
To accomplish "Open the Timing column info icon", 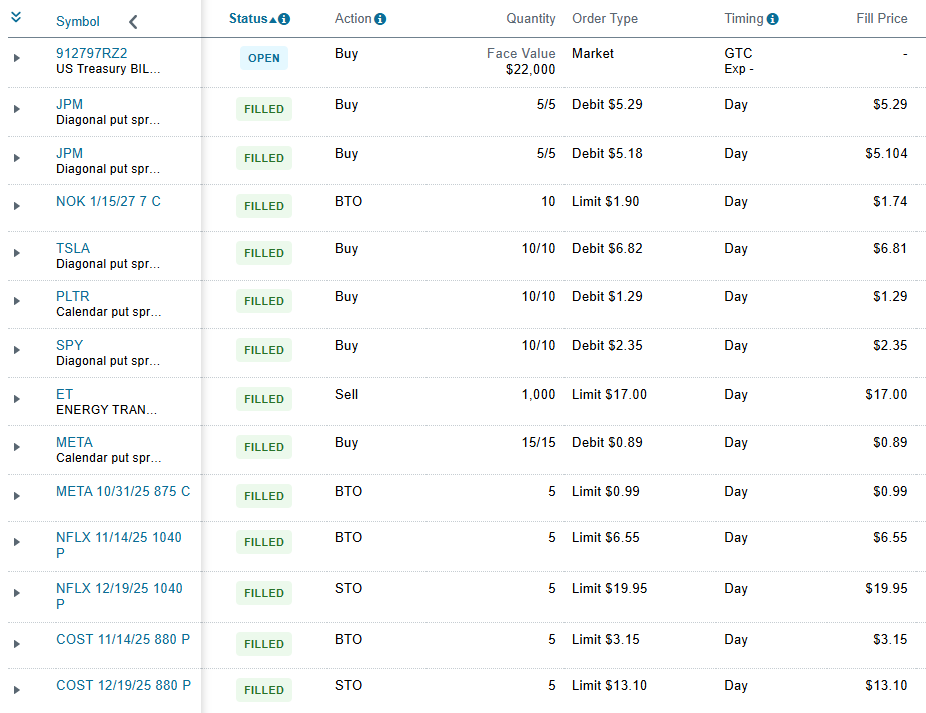I will (x=772, y=19).
